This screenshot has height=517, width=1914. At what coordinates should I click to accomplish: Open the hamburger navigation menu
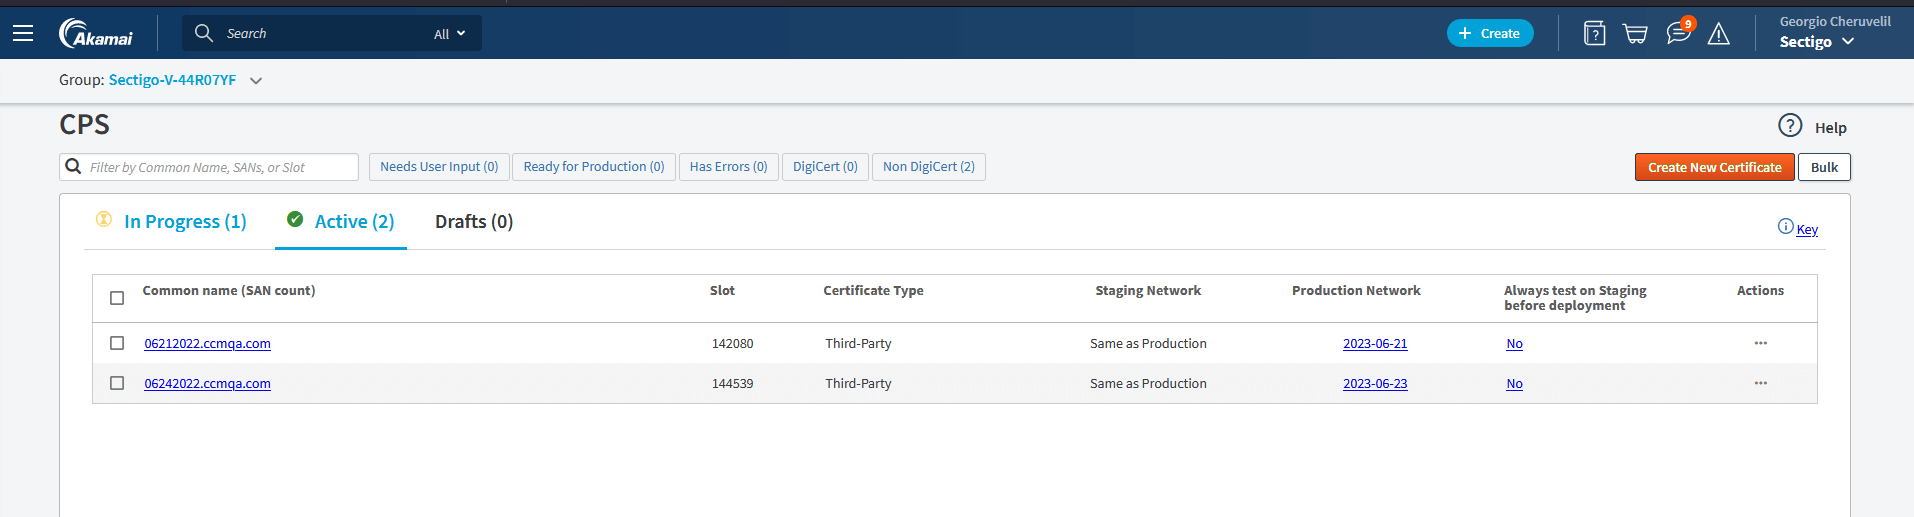tap(23, 33)
